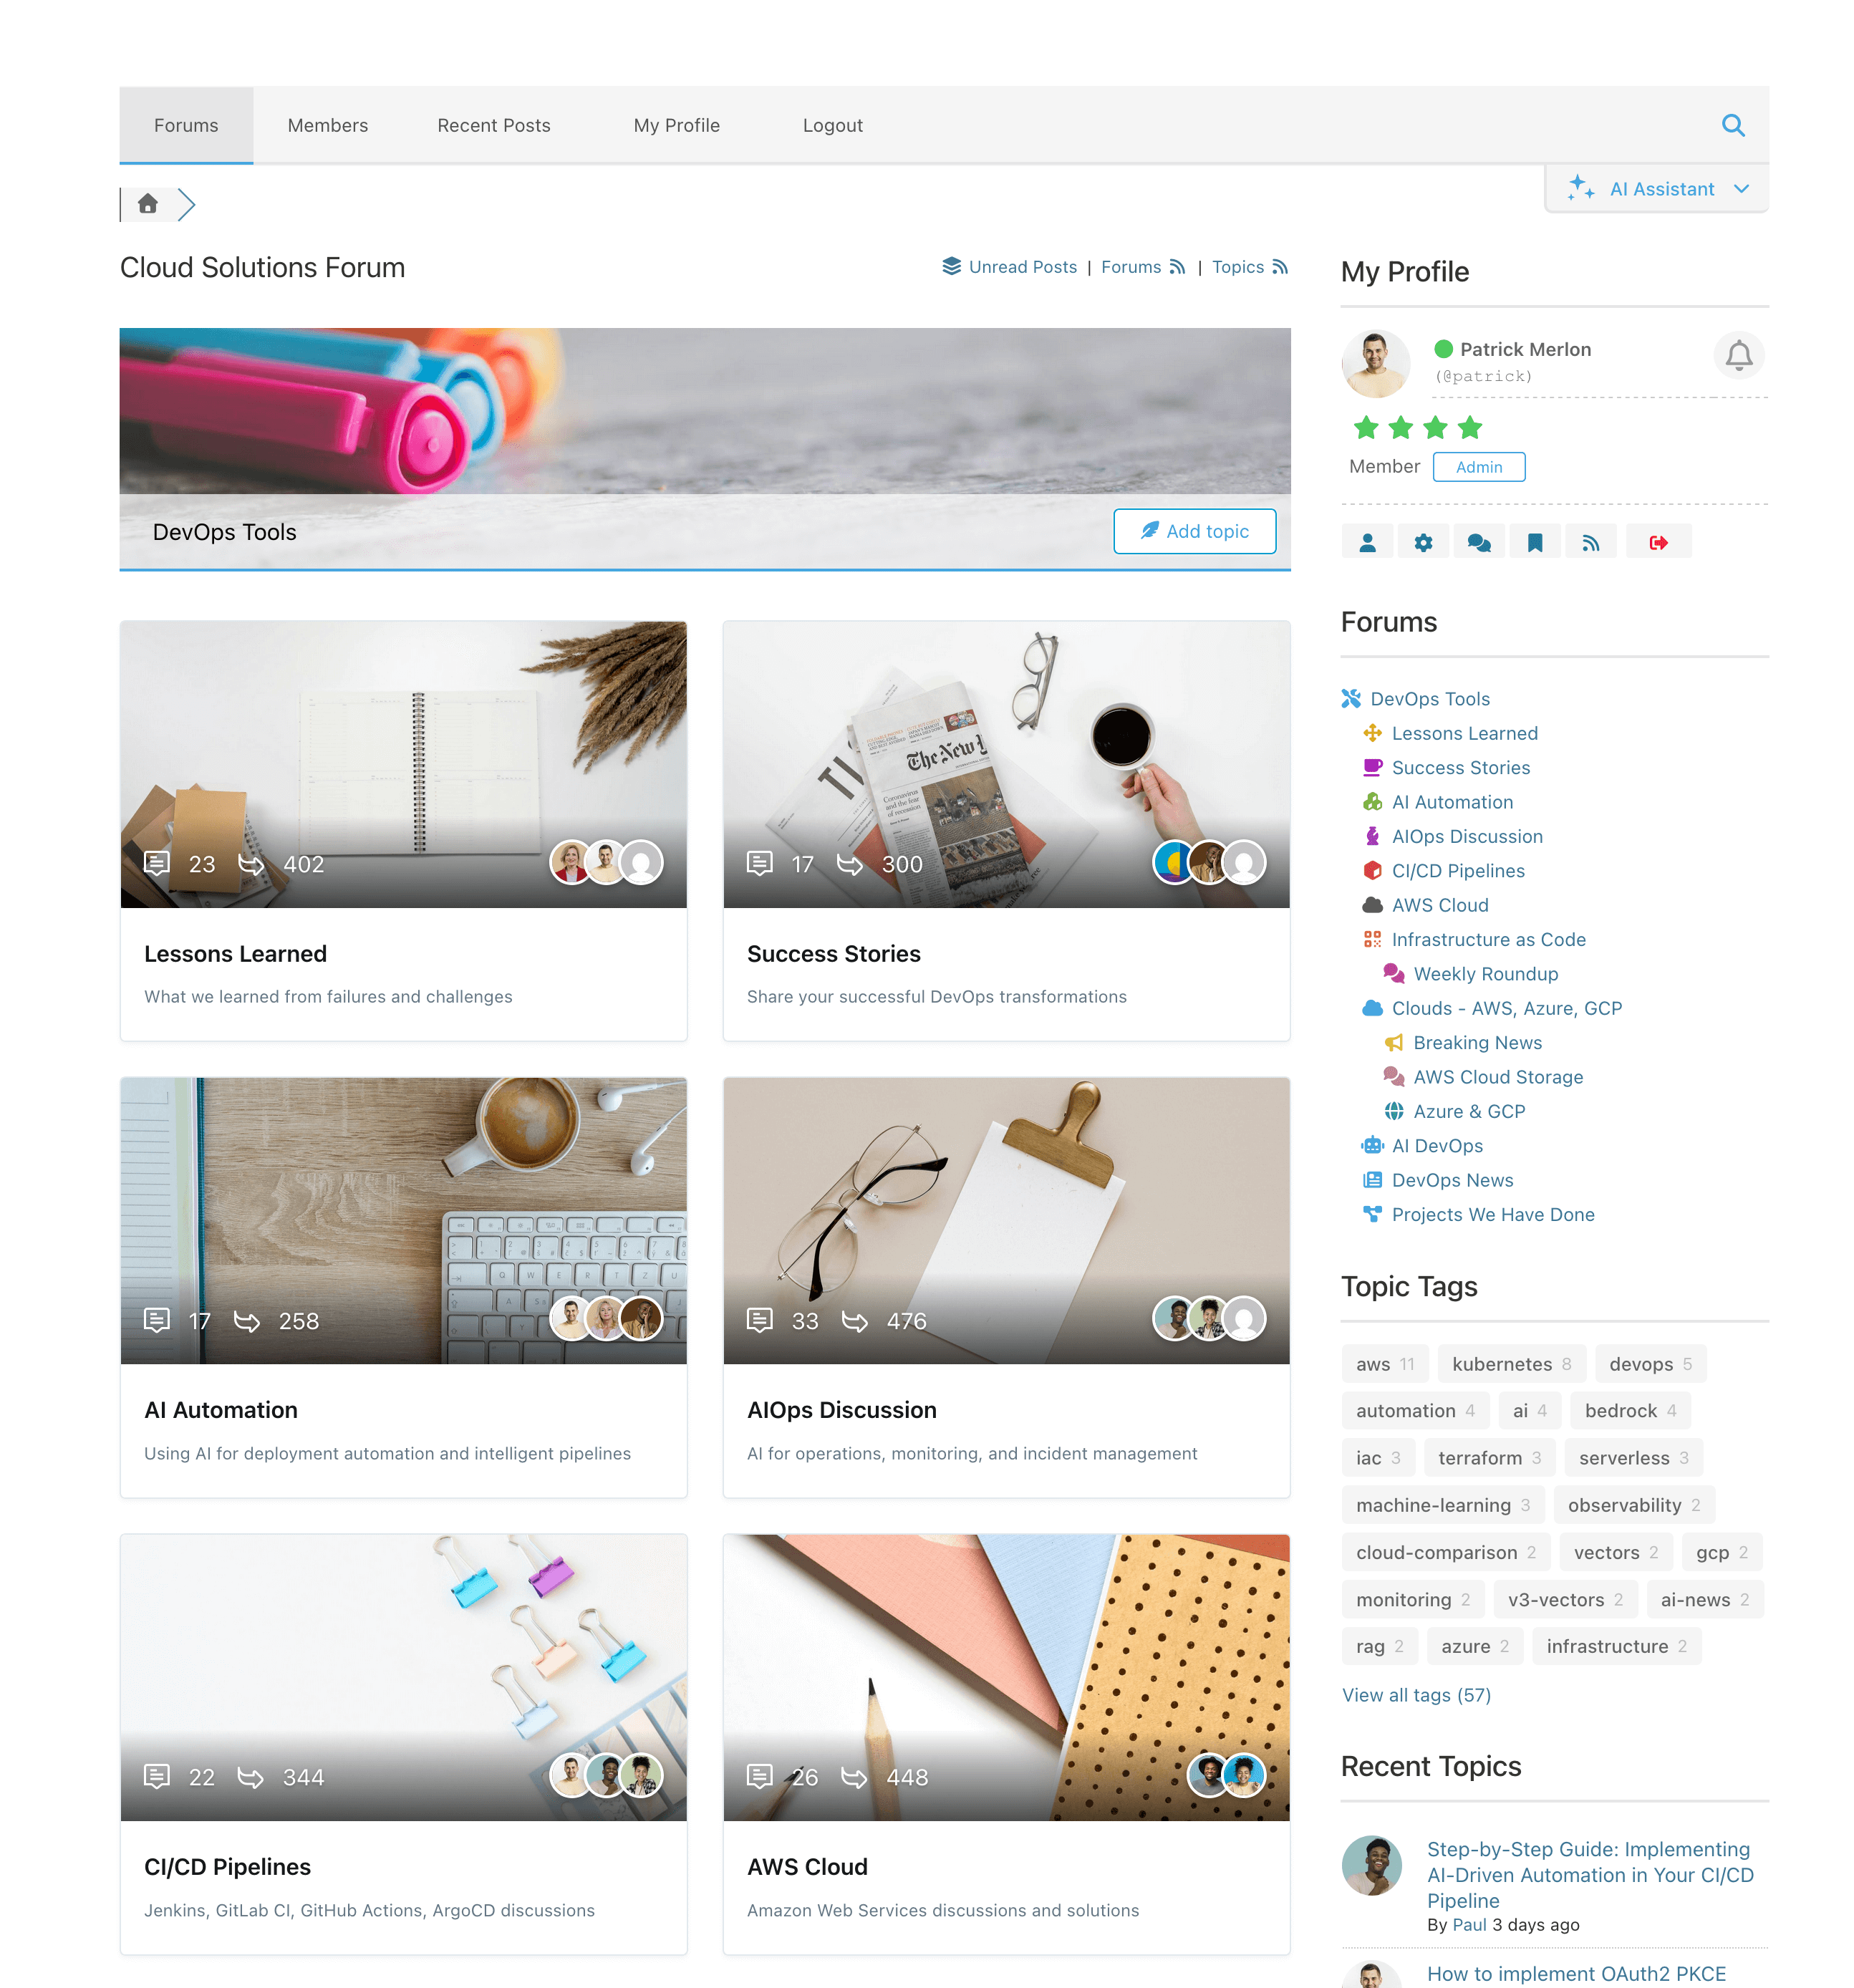
Task: View bookmarks via the bookmark icon
Action: click(x=1536, y=541)
